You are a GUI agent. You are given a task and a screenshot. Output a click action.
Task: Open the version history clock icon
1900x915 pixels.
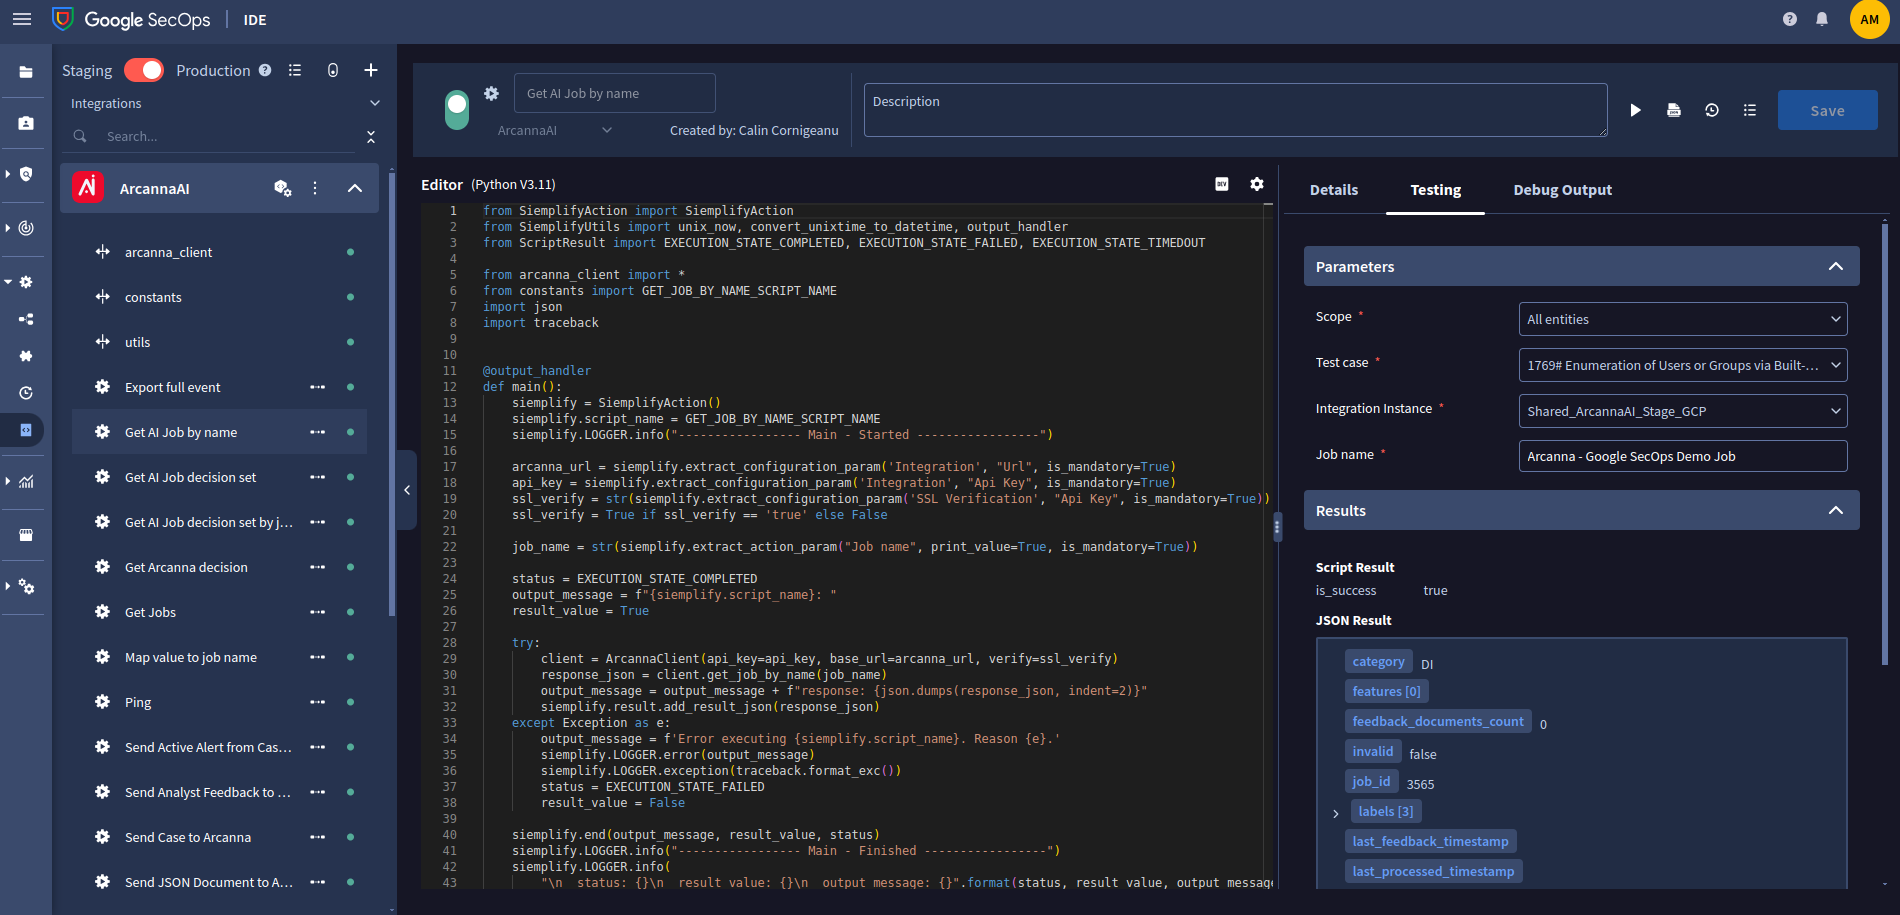pos(1712,110)
